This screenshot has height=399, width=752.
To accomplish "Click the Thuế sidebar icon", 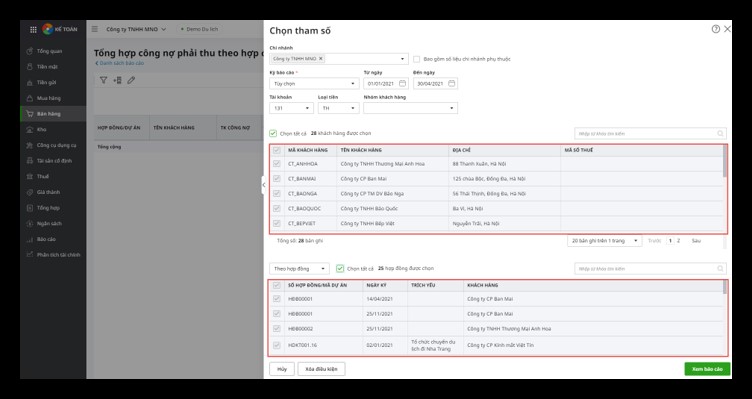I will coord(30,176).
